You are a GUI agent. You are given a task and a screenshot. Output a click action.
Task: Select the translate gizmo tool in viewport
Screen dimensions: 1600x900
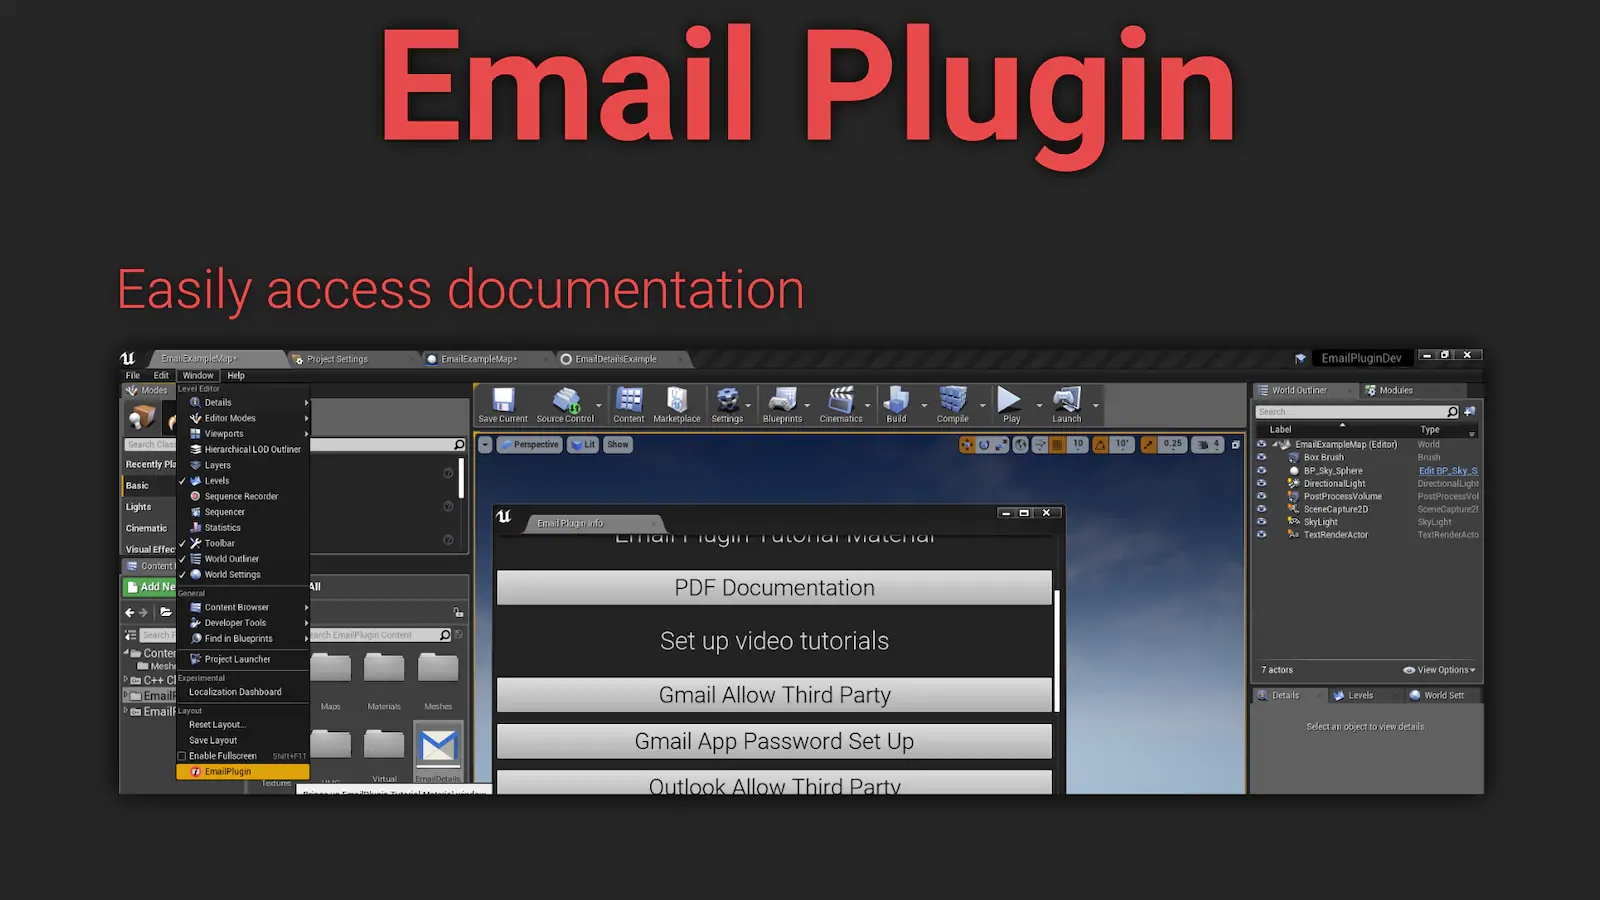(x=966, y=445)
